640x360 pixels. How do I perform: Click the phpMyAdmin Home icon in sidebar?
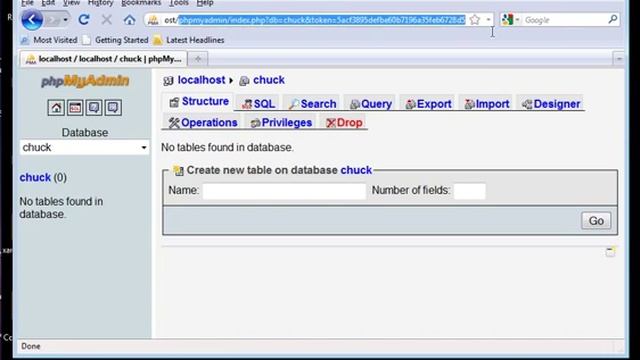[x=56, y=108]
